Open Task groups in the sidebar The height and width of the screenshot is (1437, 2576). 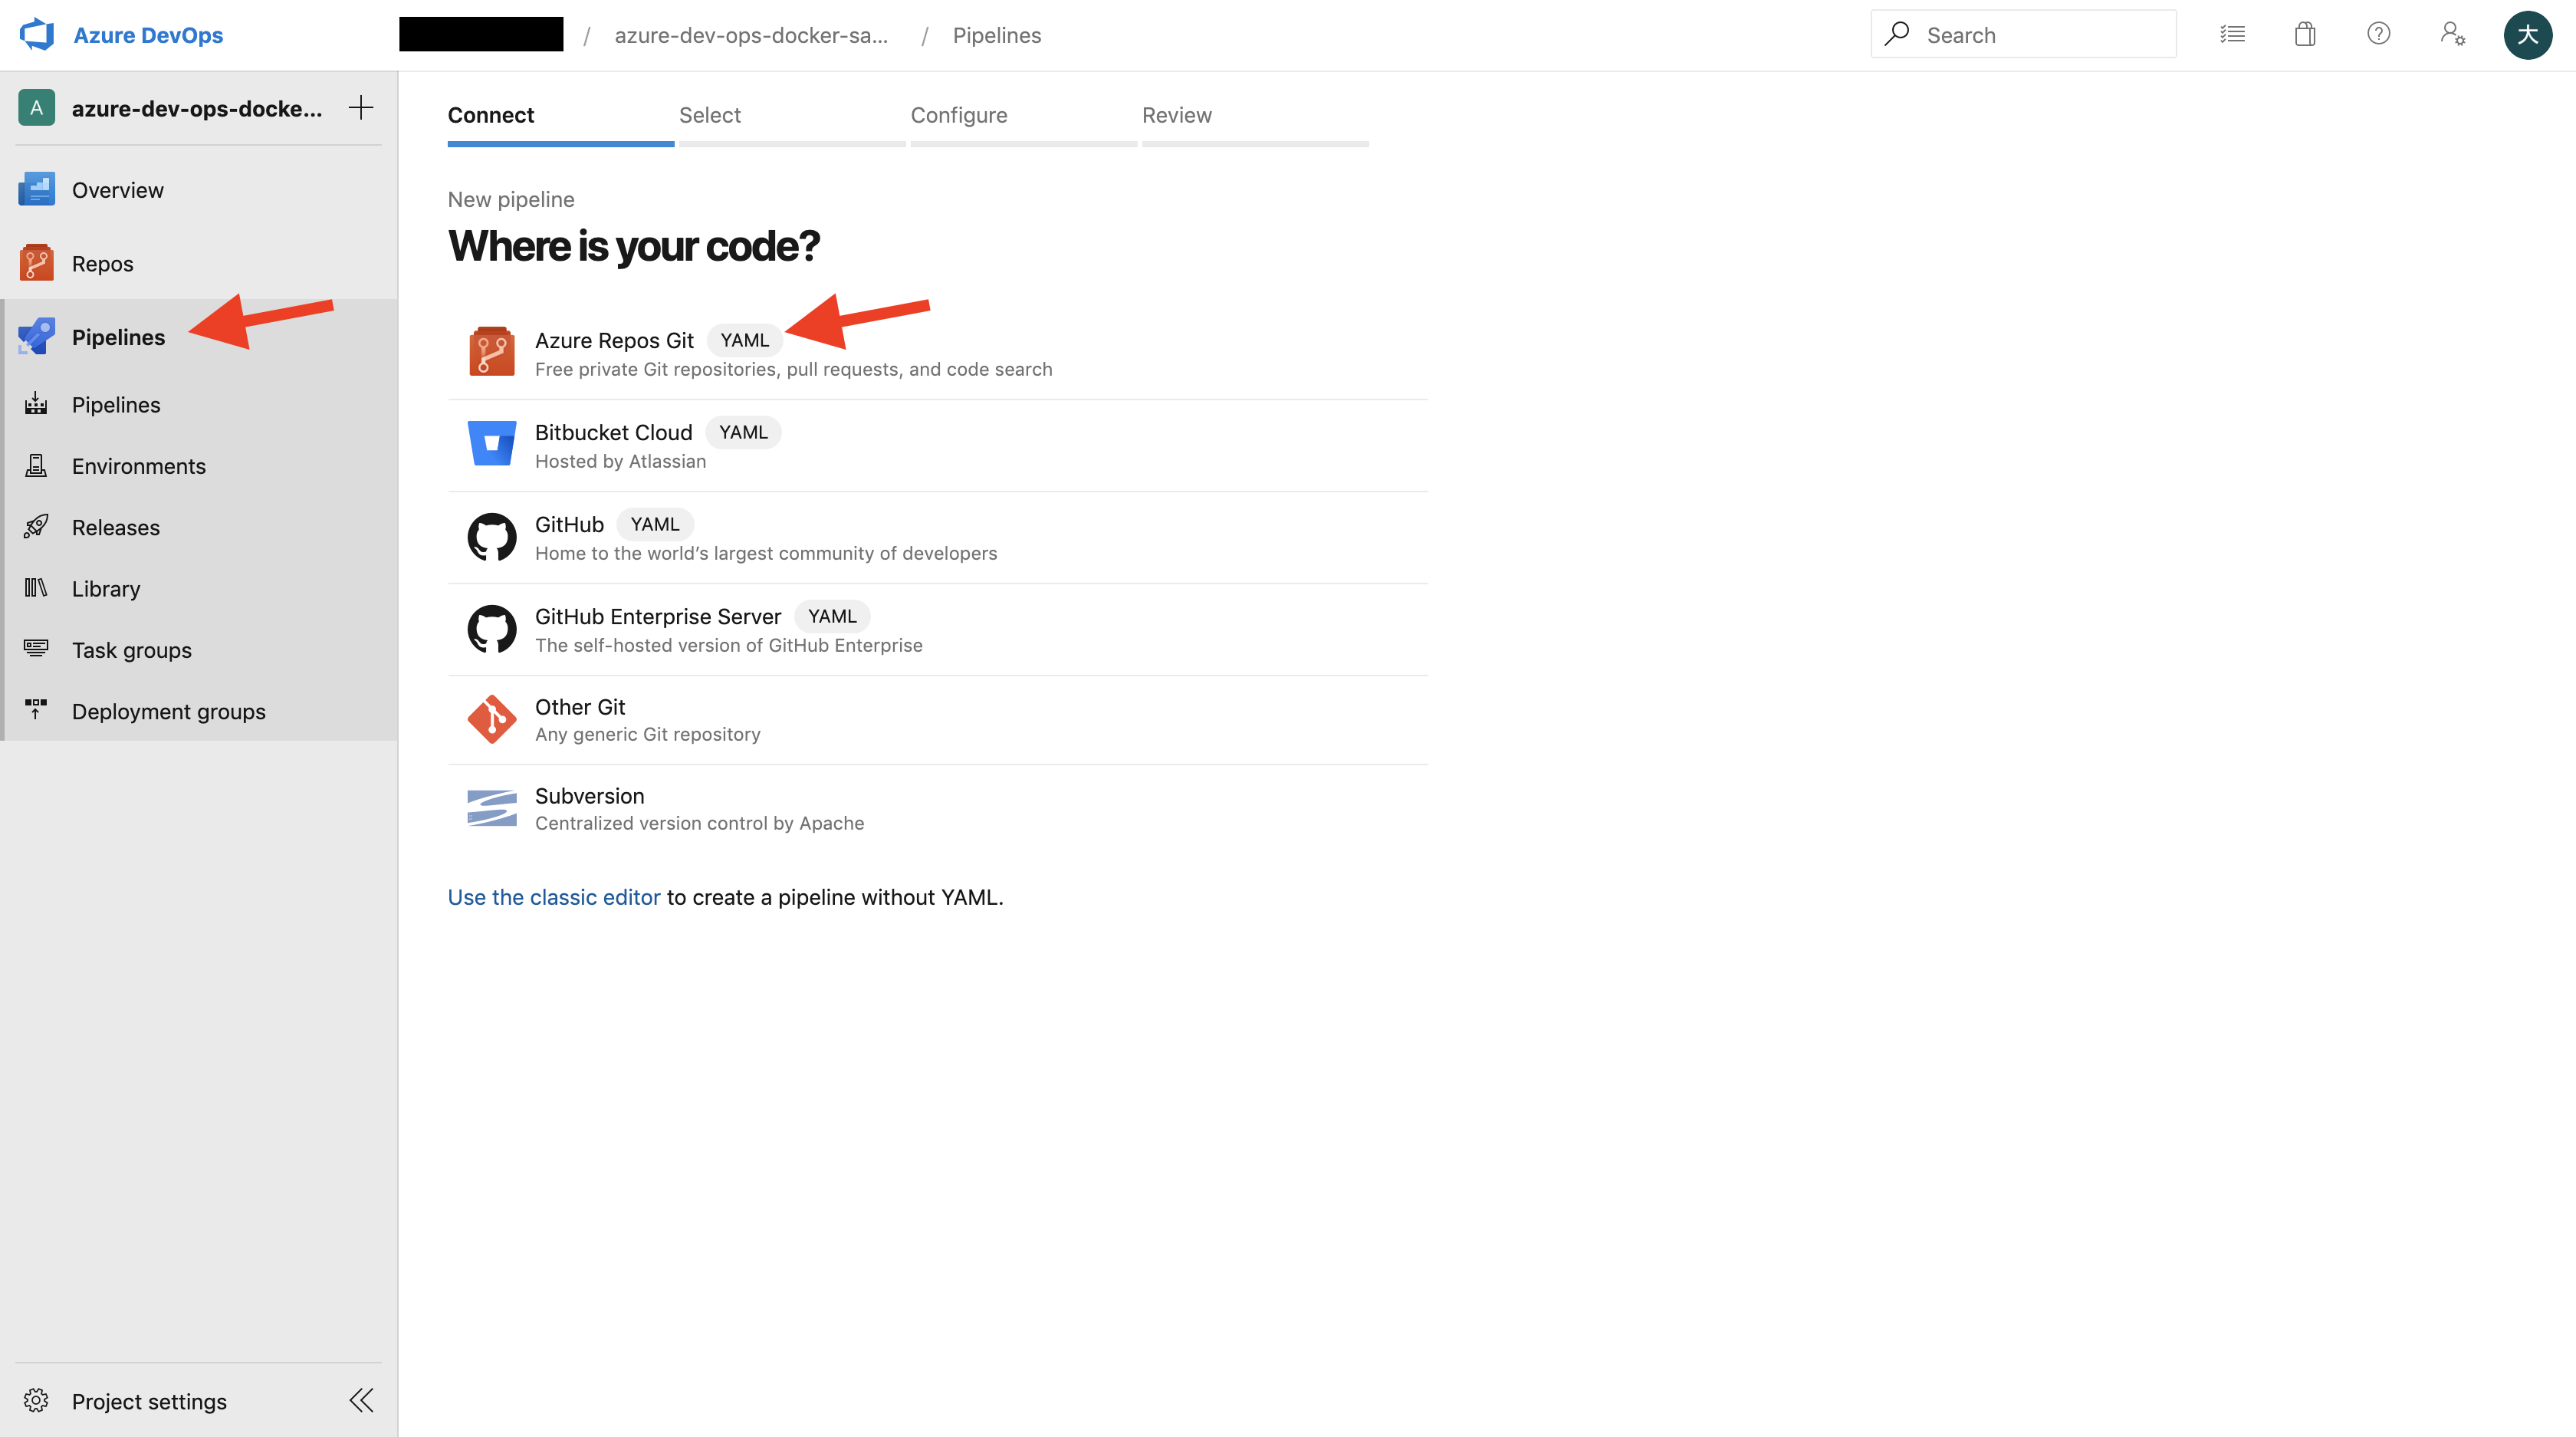pyautogui.click(x=199, y=650)
